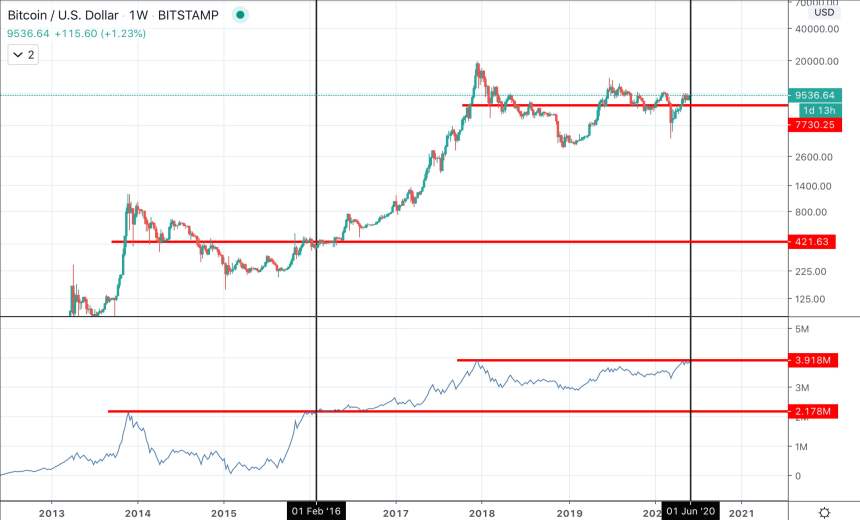Change the 1W timeframe label
The image size is (860, 520).
139,15
